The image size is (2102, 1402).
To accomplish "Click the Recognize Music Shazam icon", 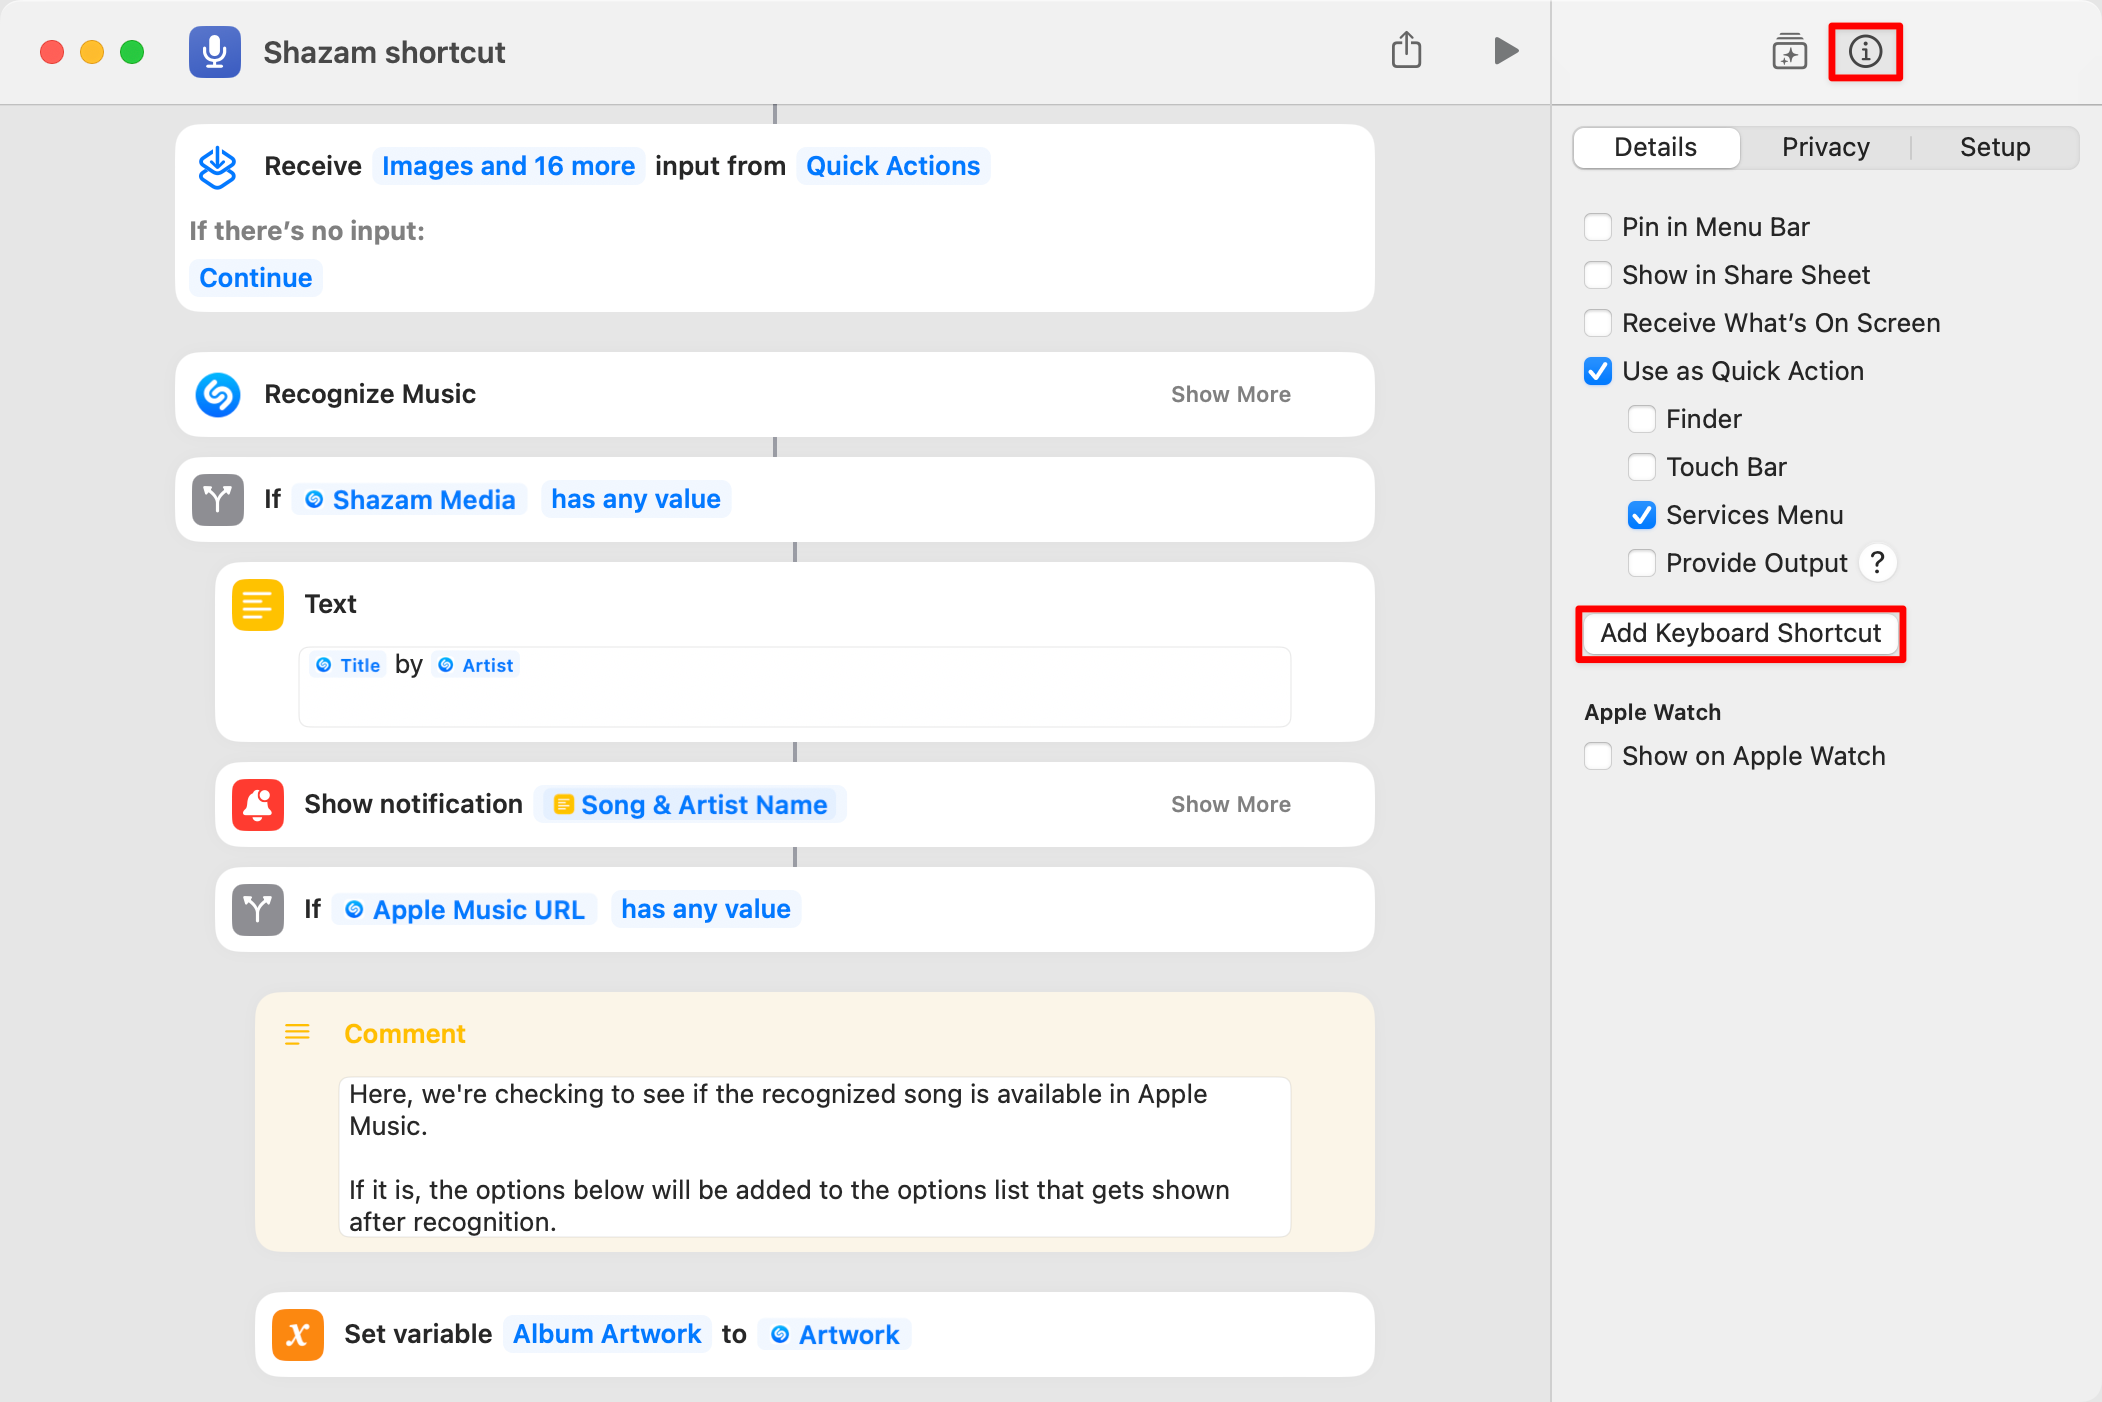I will coord(217,394).
